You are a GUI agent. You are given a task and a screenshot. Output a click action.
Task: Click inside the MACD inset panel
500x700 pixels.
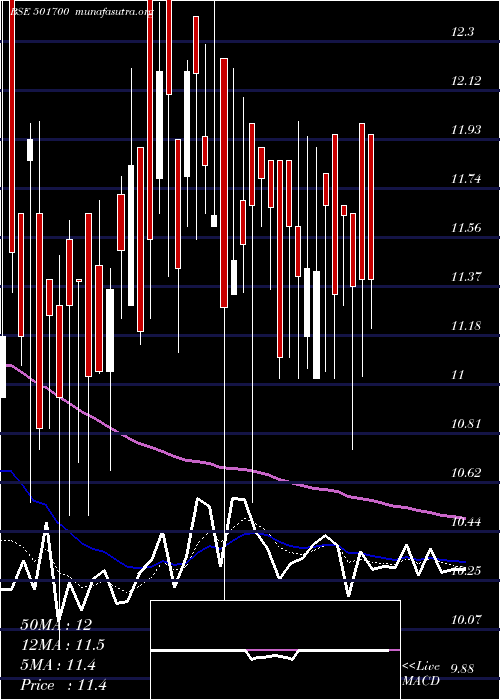tap(275, 650)
